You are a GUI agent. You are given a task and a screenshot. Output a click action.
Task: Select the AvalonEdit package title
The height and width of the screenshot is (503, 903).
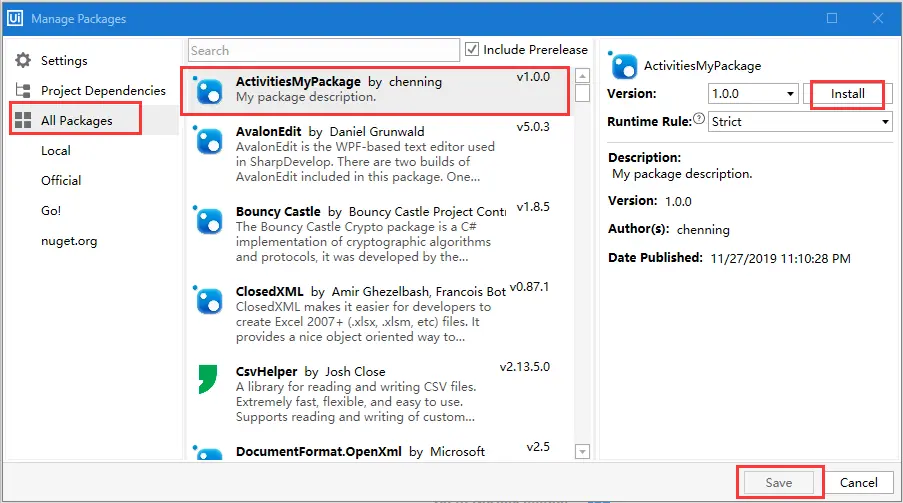(x=268, y=131)
